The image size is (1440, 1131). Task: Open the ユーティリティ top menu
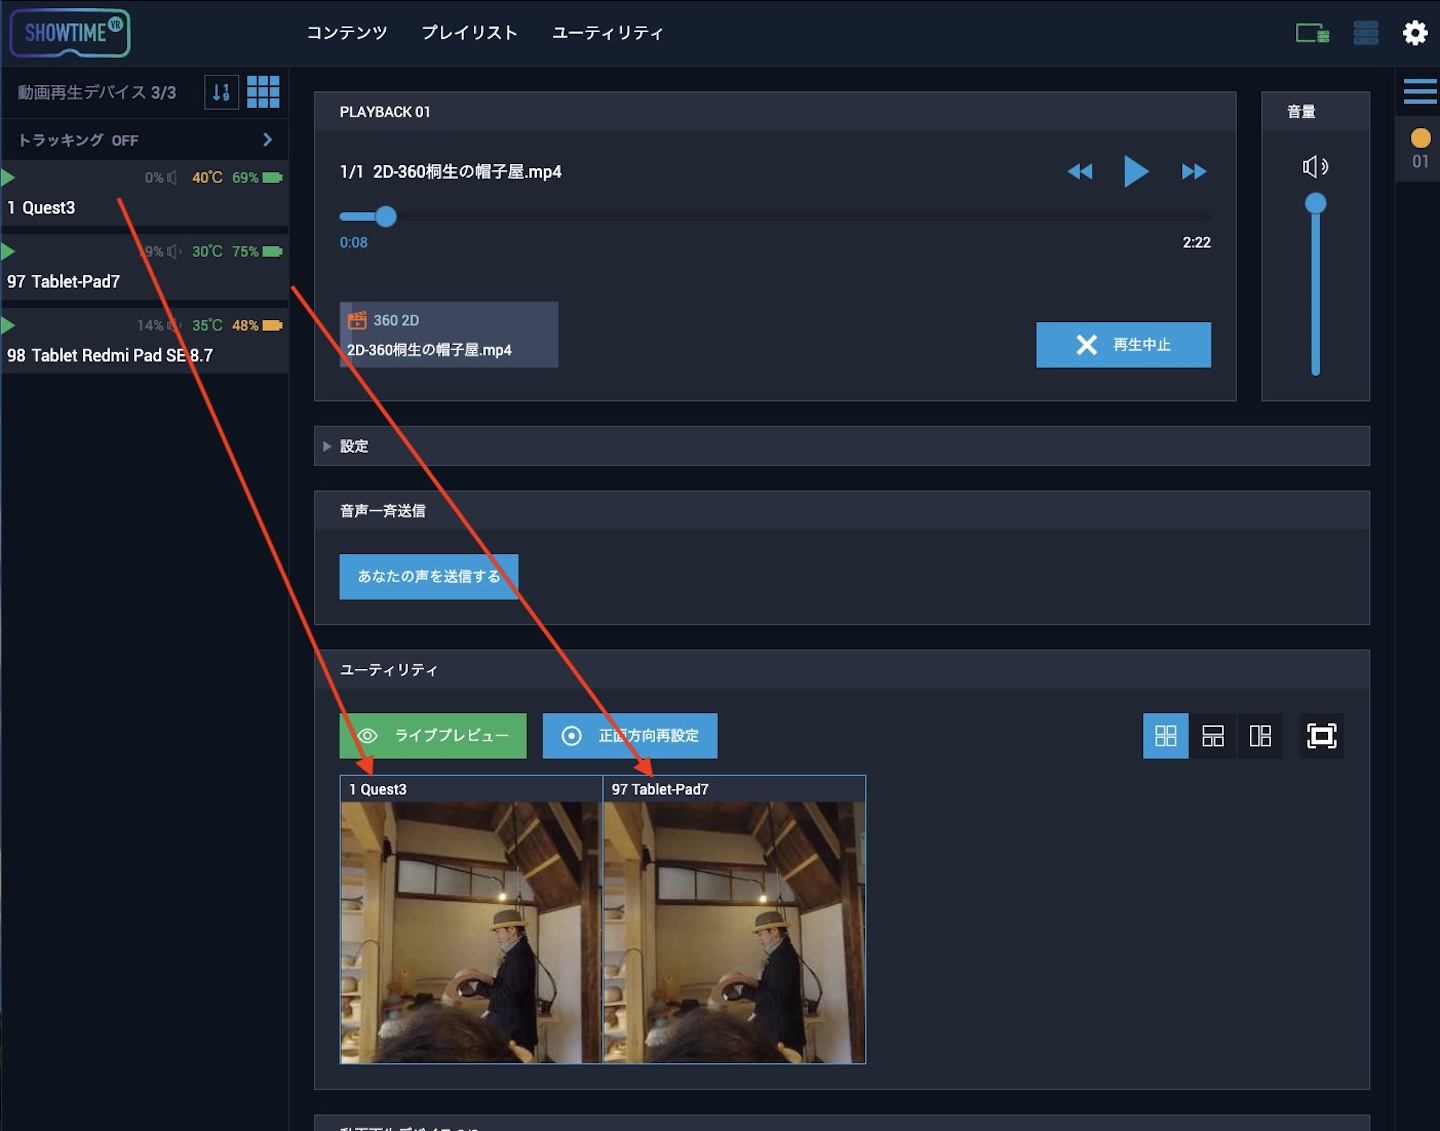[607, 33]
